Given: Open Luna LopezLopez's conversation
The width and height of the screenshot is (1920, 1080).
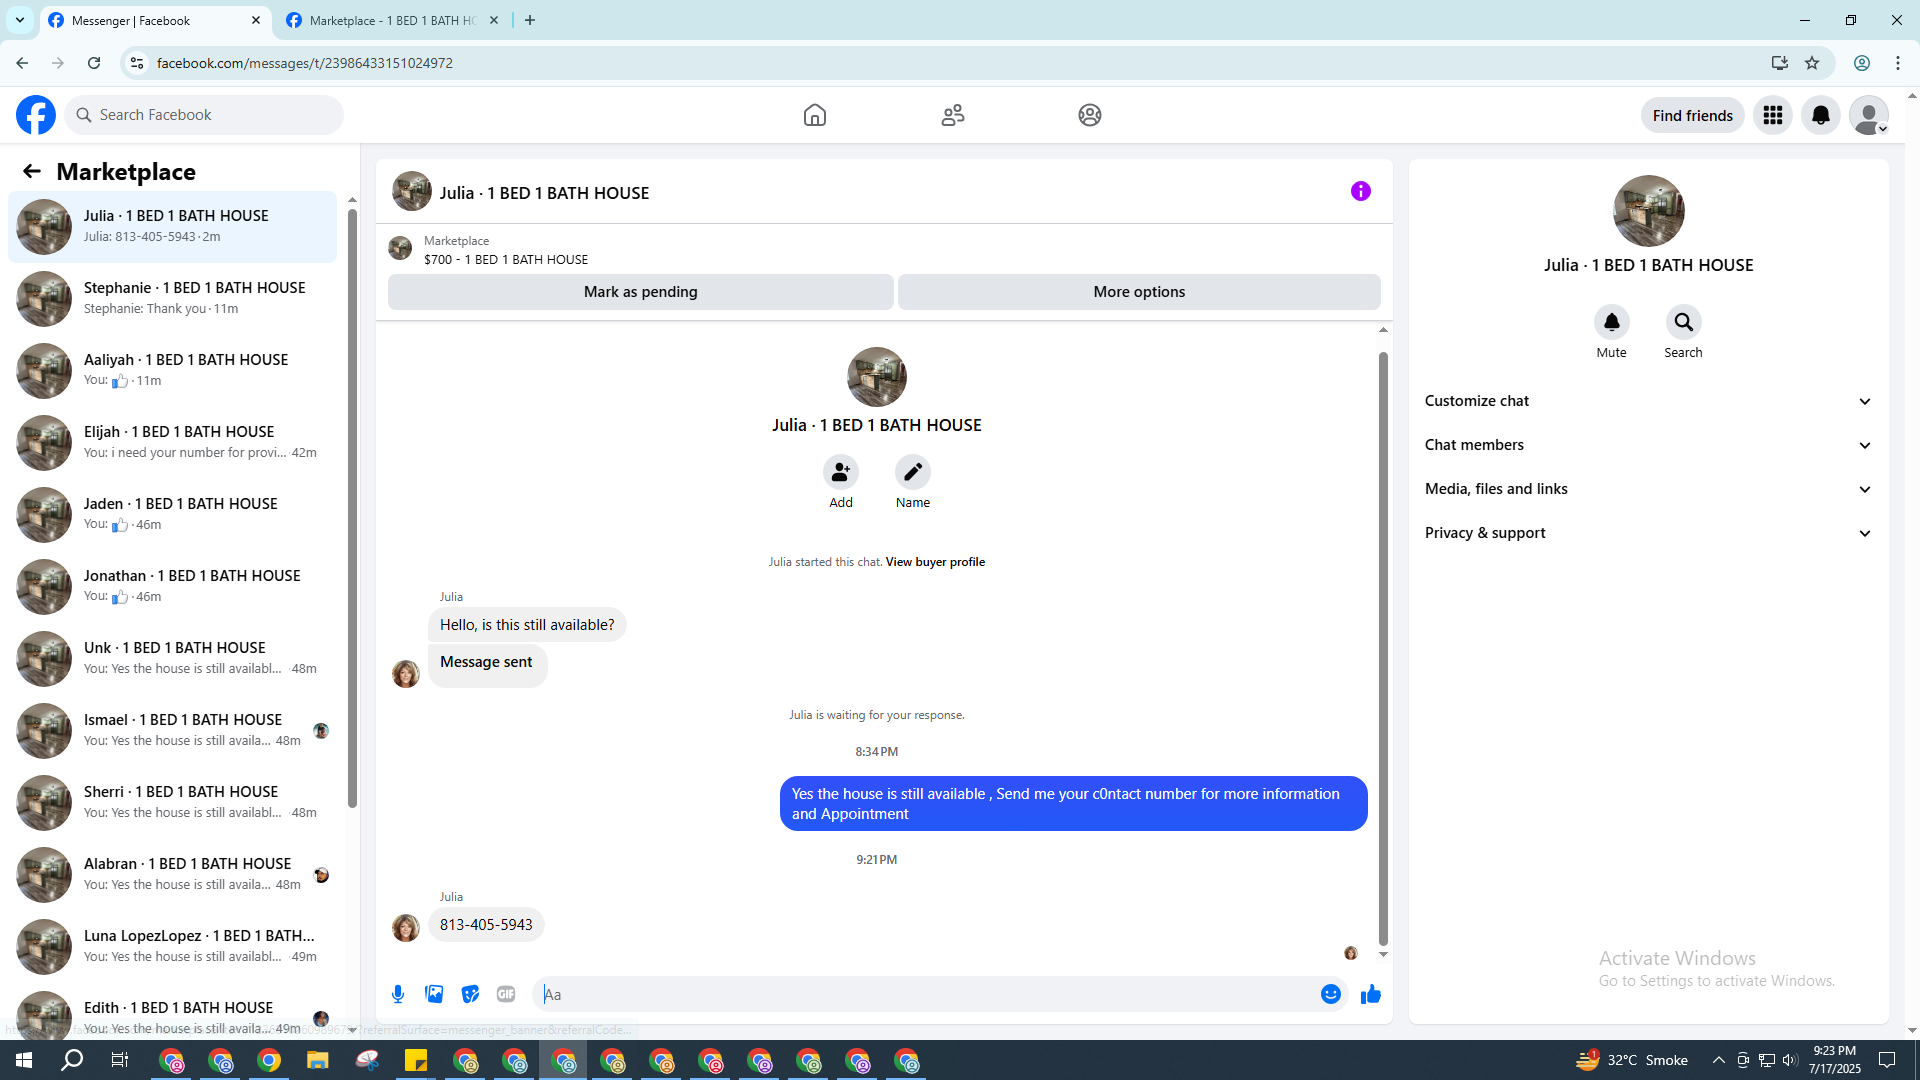Looking at the screenshot, I should tap(172, 946).
